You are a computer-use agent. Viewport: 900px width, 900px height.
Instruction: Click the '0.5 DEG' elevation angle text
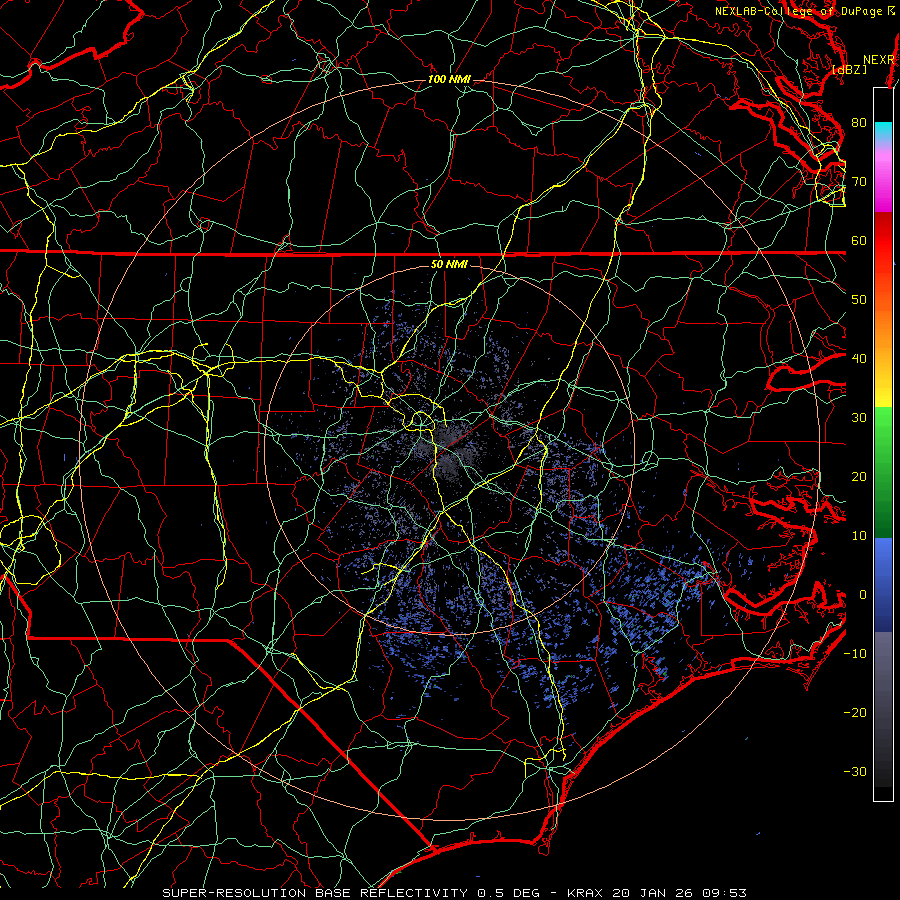coord(508,893)
